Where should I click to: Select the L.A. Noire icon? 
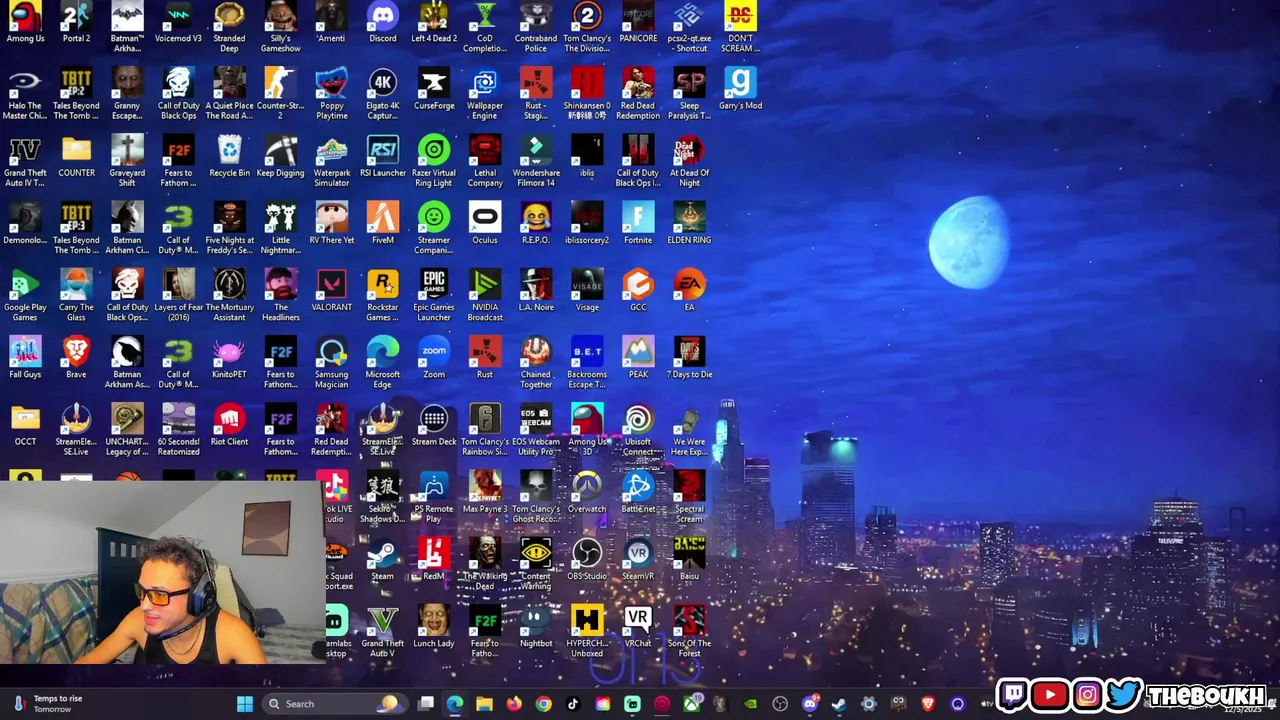click(536, 291)
